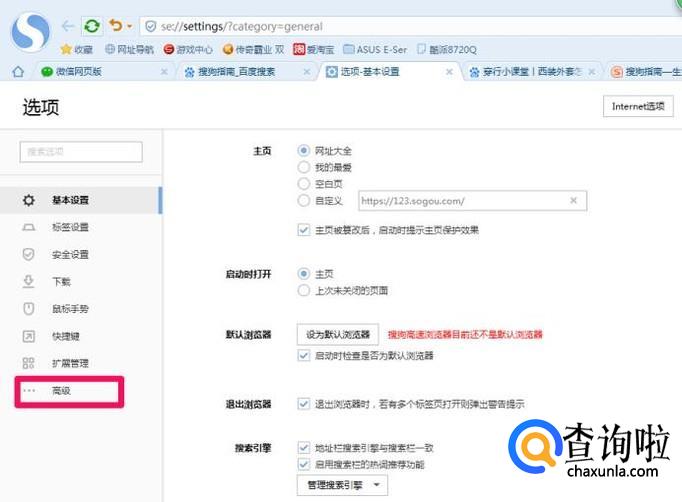
Task: Select 上次未关闭的页面 radio option
Action: tap(304, 290)
